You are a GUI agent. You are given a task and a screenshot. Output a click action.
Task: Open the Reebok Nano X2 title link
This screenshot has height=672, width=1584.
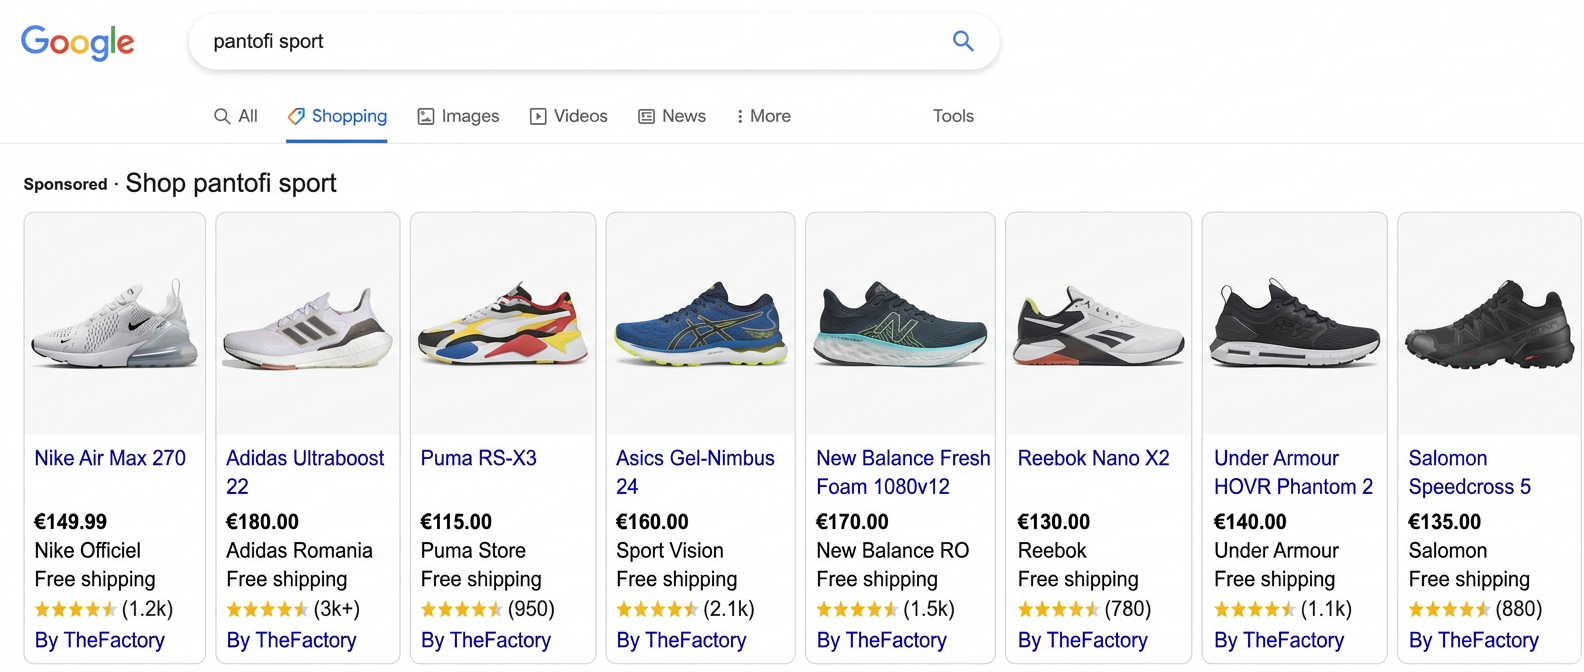click(x=1093, y=458)
